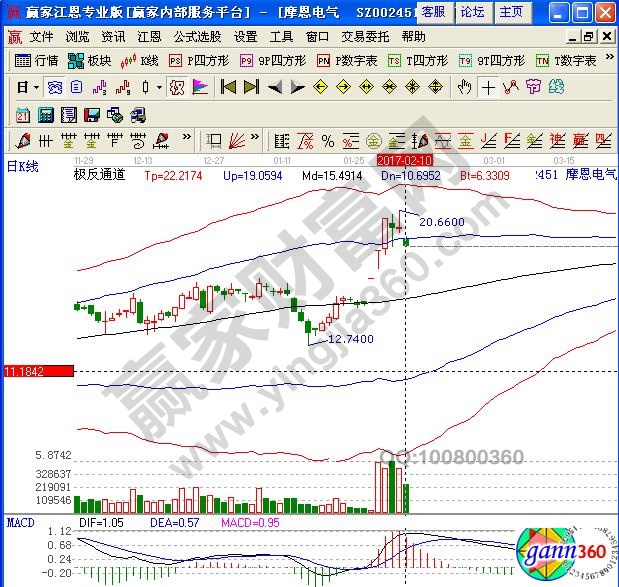
Task: Click the red 2017-02-10 date marker
Action: tap(403, 159)
